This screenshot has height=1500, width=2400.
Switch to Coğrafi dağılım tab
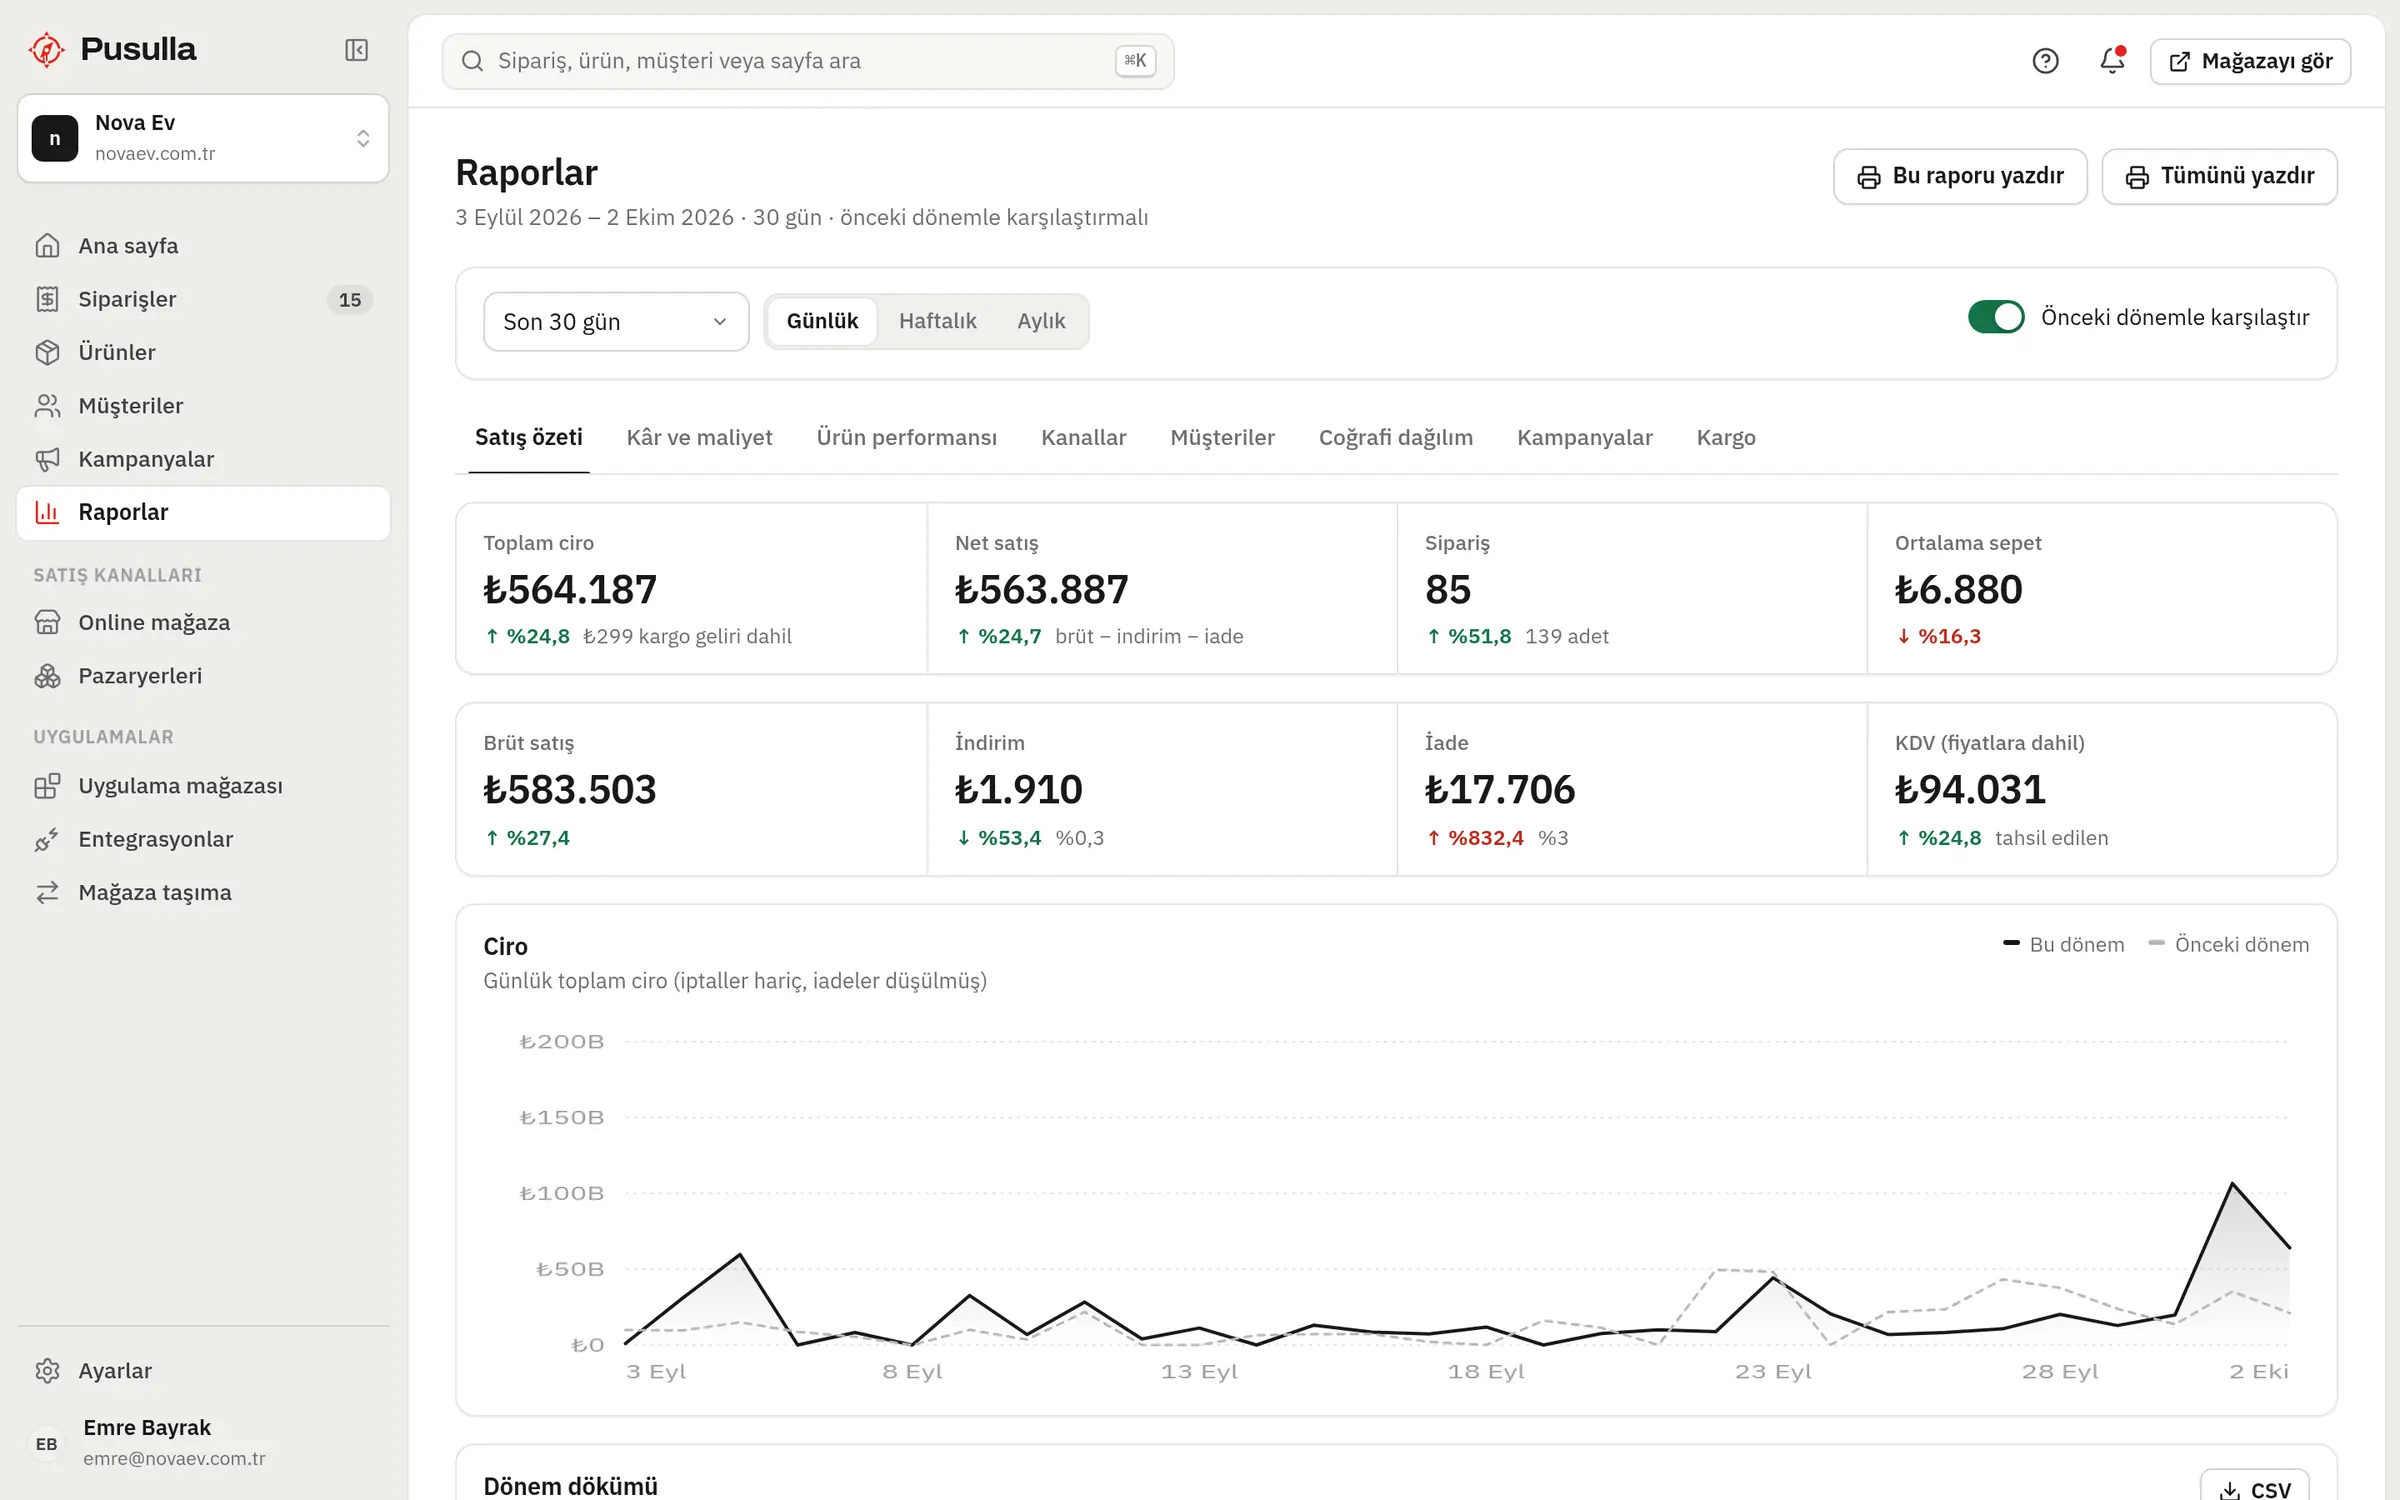[1395, 438]
